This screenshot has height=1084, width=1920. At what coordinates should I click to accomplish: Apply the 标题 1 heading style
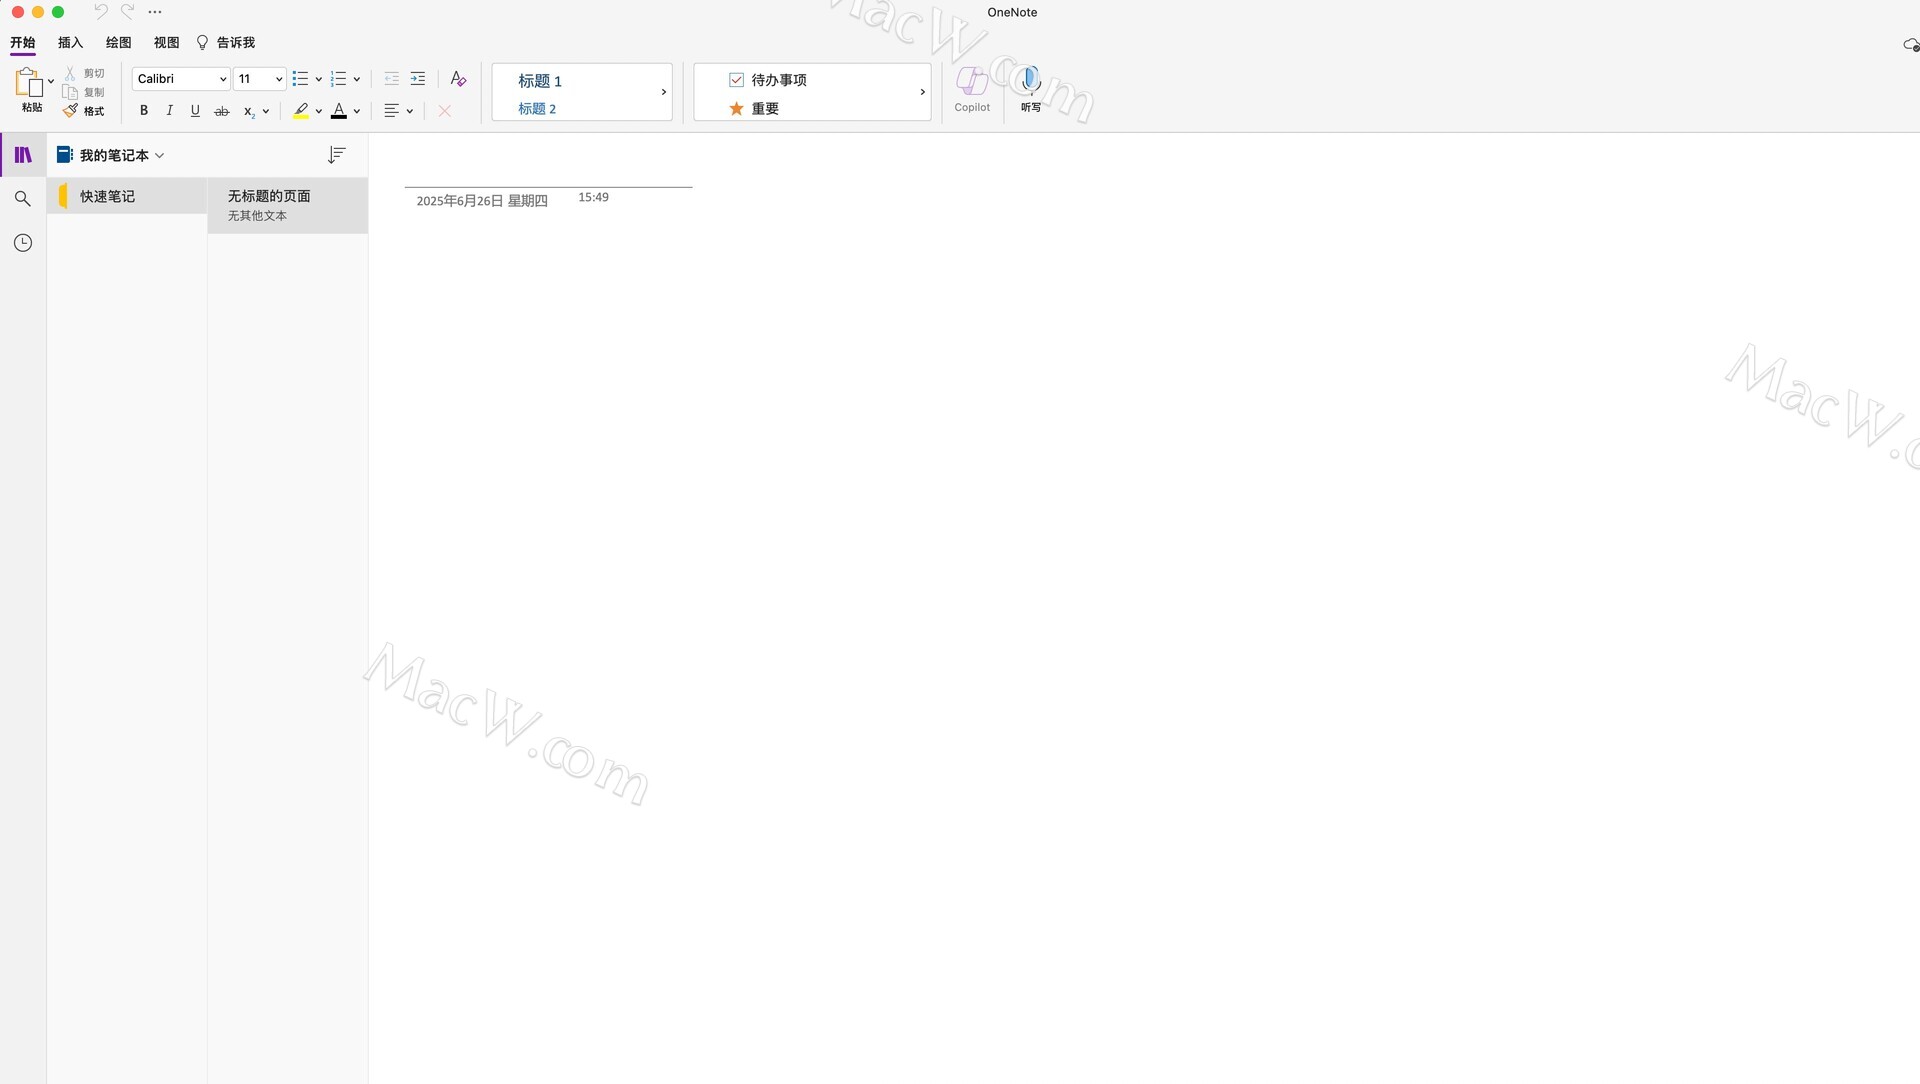click(540, 81)
